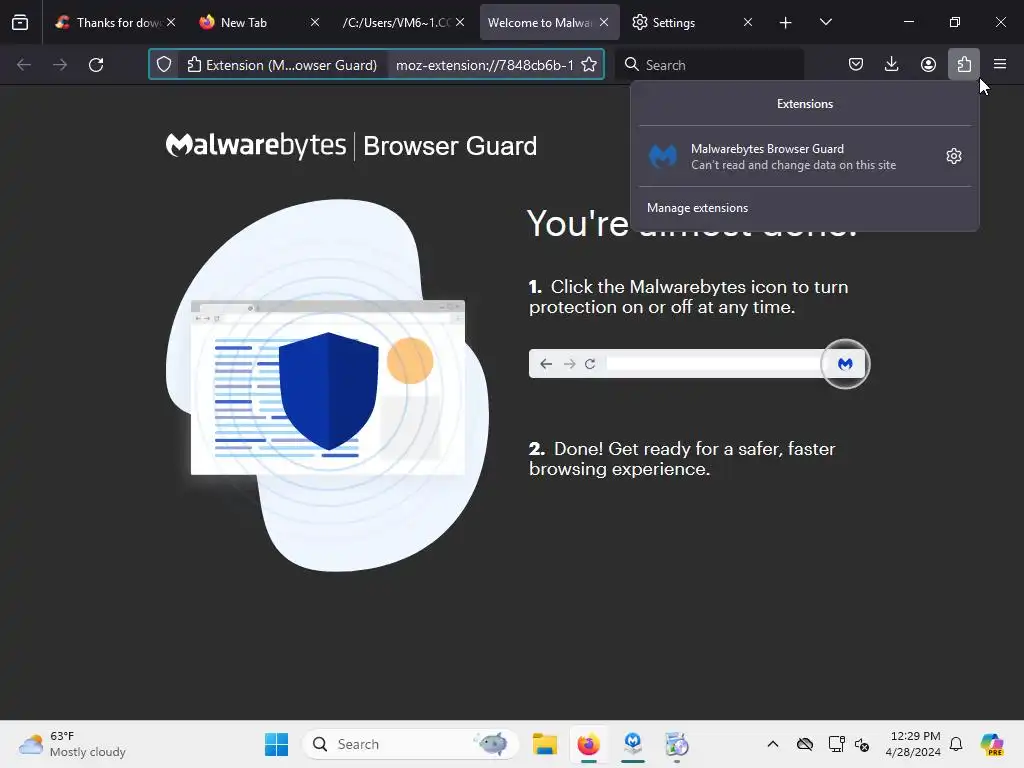This screenshot has height=768, width=1024.
Task: Click the Malwarebytes Browser Guard logo
Action: click(351, 145)
